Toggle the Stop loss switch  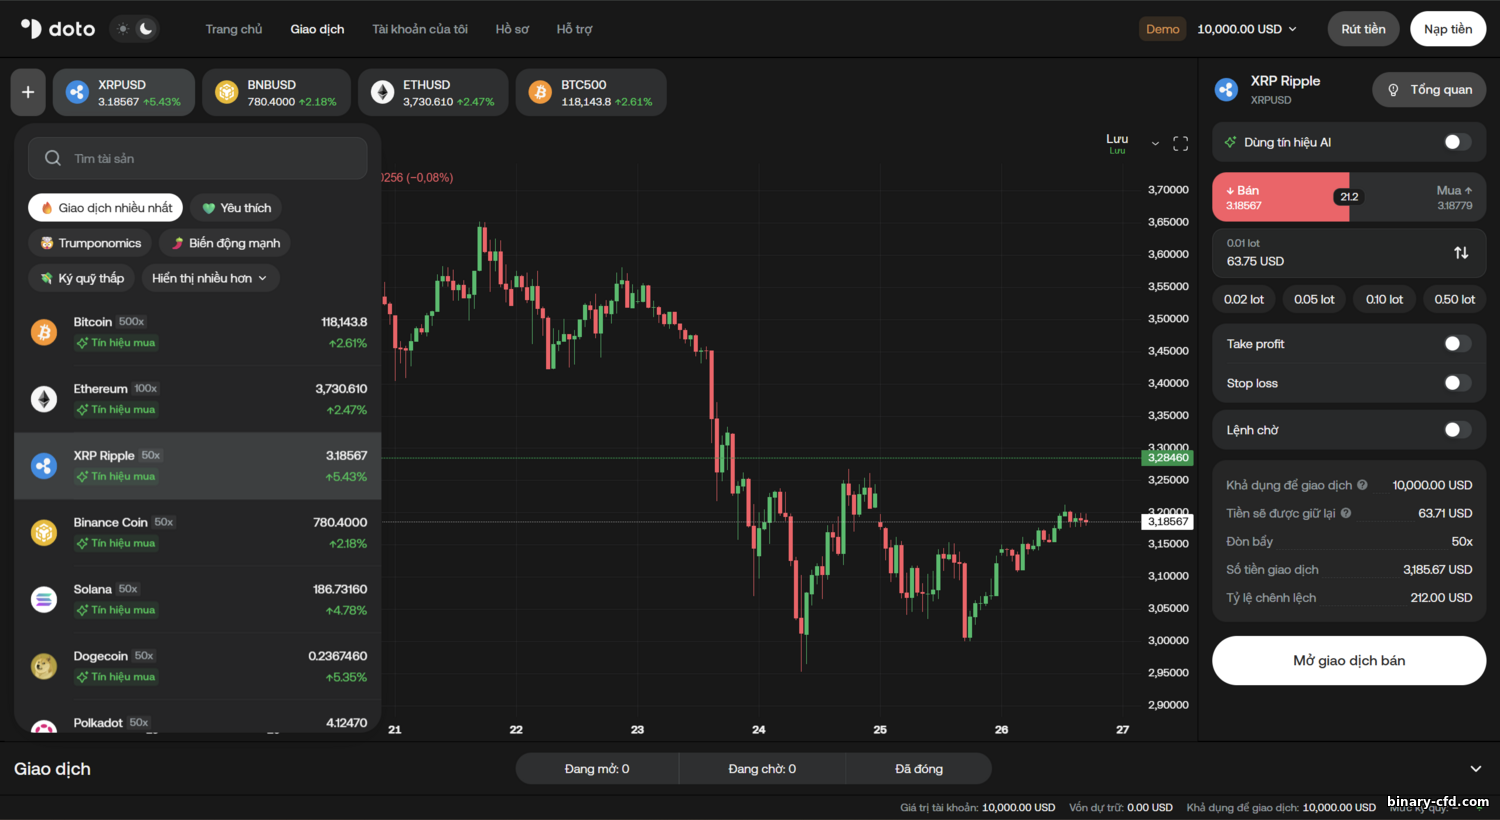(1457, 383)
